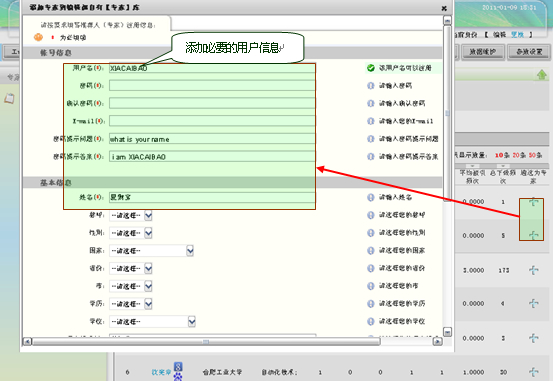Click the 数据维护 button in the background toolbar
The height and width of the screenshot is (381, 553).
[x=483, y=52]
